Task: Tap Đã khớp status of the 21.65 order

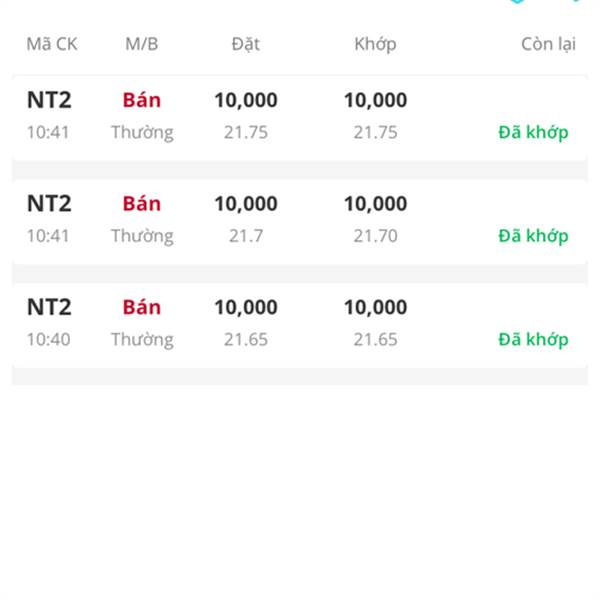Action: [533, 339]
